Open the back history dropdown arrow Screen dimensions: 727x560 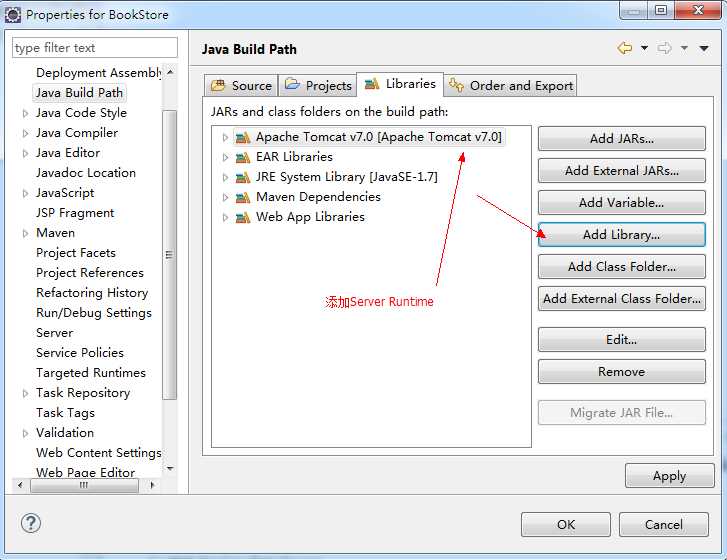(644, 48)
